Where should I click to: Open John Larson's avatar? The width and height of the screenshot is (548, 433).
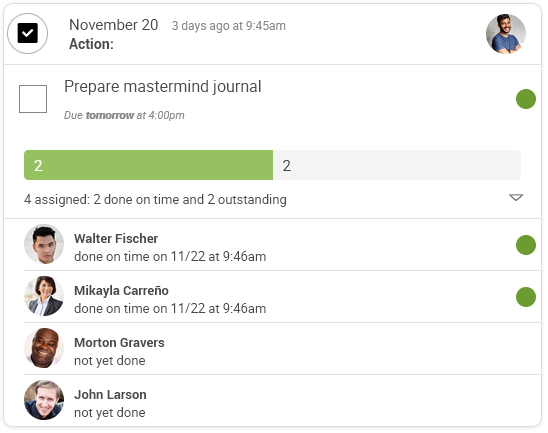[44, 400]
